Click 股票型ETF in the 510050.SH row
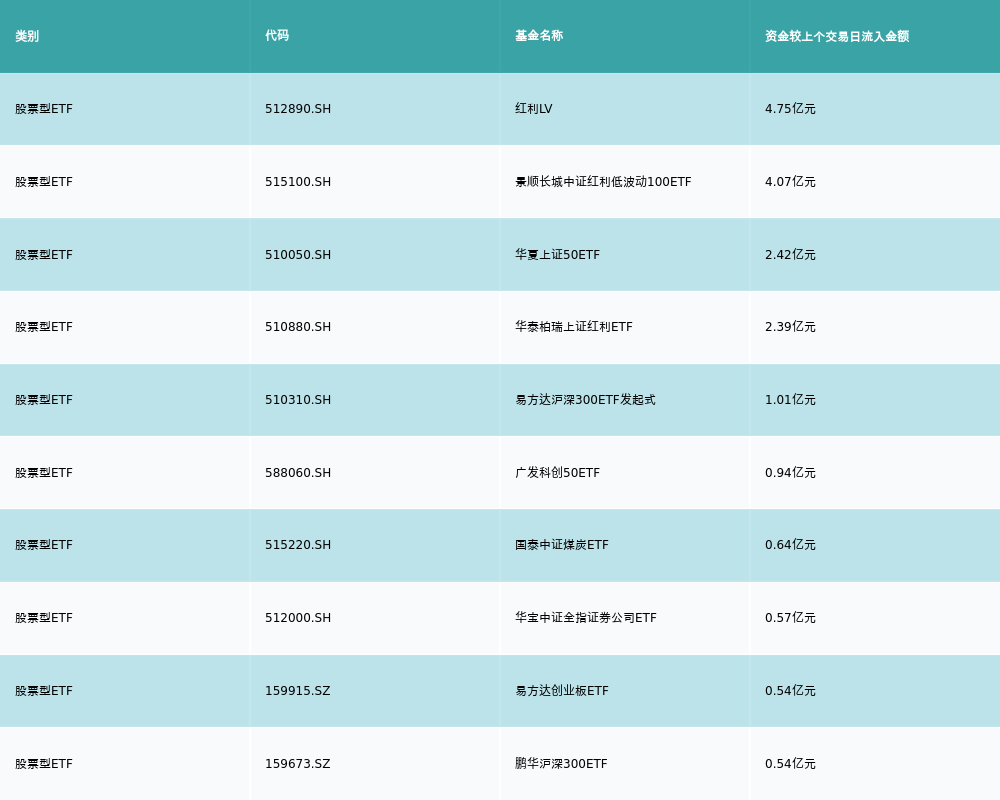This screenshot has height=800, width=1000. pos(44,255)
